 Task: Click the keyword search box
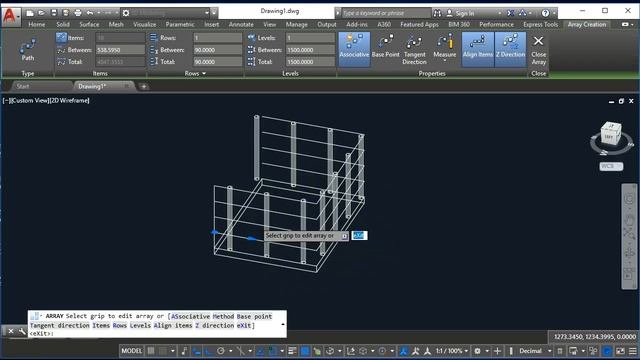tap(385, 13)
